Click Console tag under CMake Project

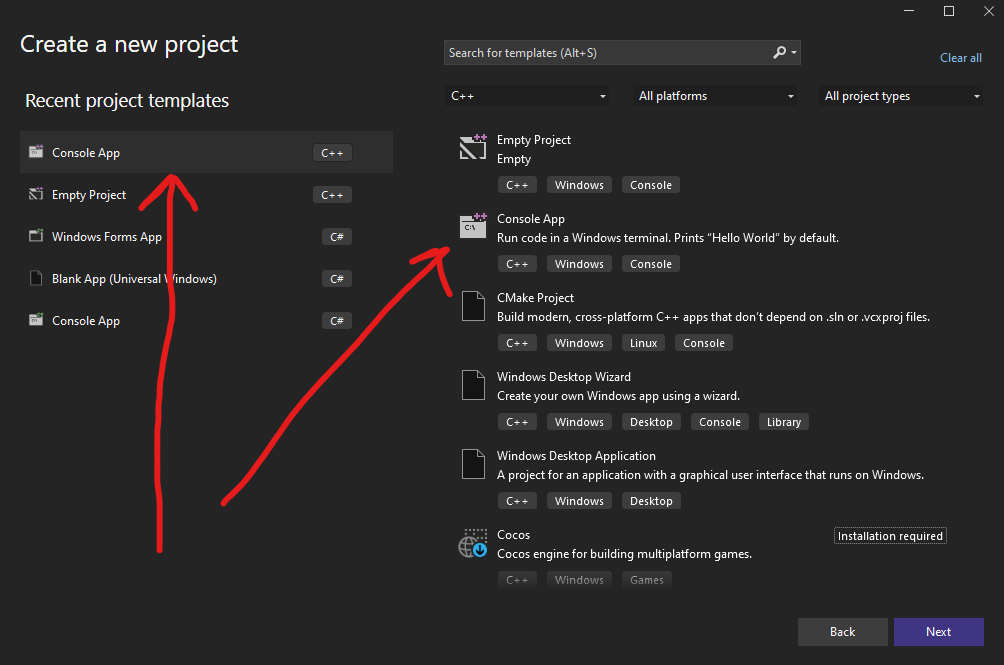coord(704,343)
